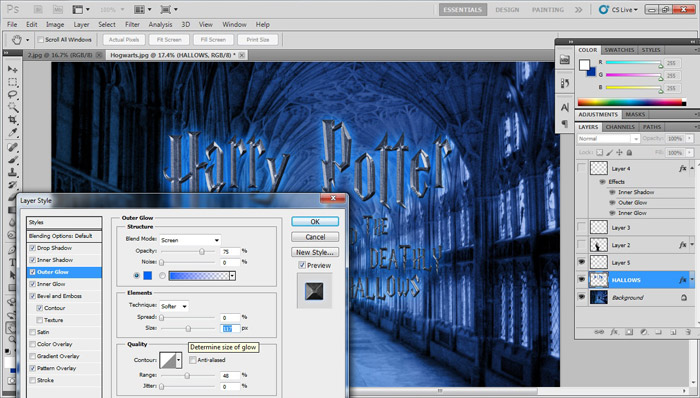This screenshot has width=700, height=398.
Task: Click the lock image pixels brush icon
Action: [609, 153]
